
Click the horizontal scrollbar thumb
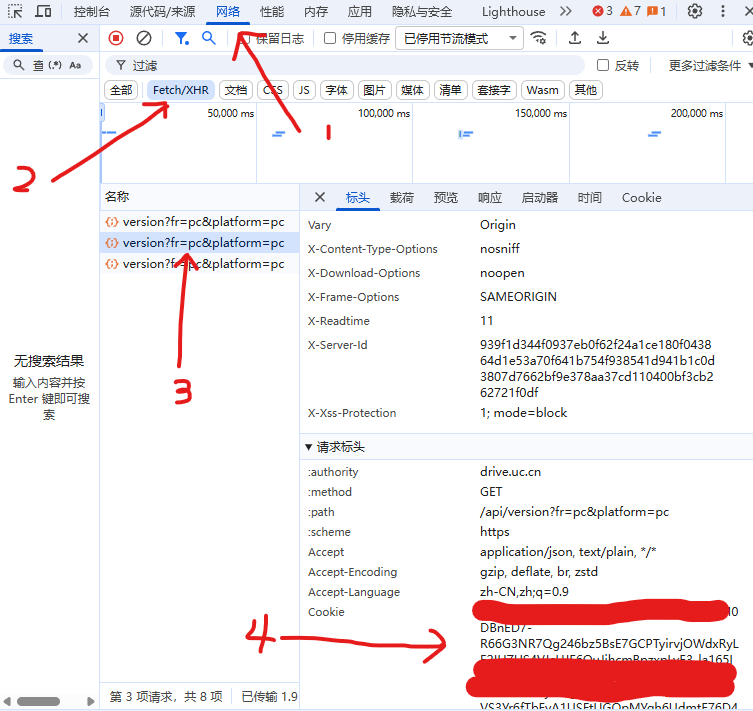click(38, 701)
